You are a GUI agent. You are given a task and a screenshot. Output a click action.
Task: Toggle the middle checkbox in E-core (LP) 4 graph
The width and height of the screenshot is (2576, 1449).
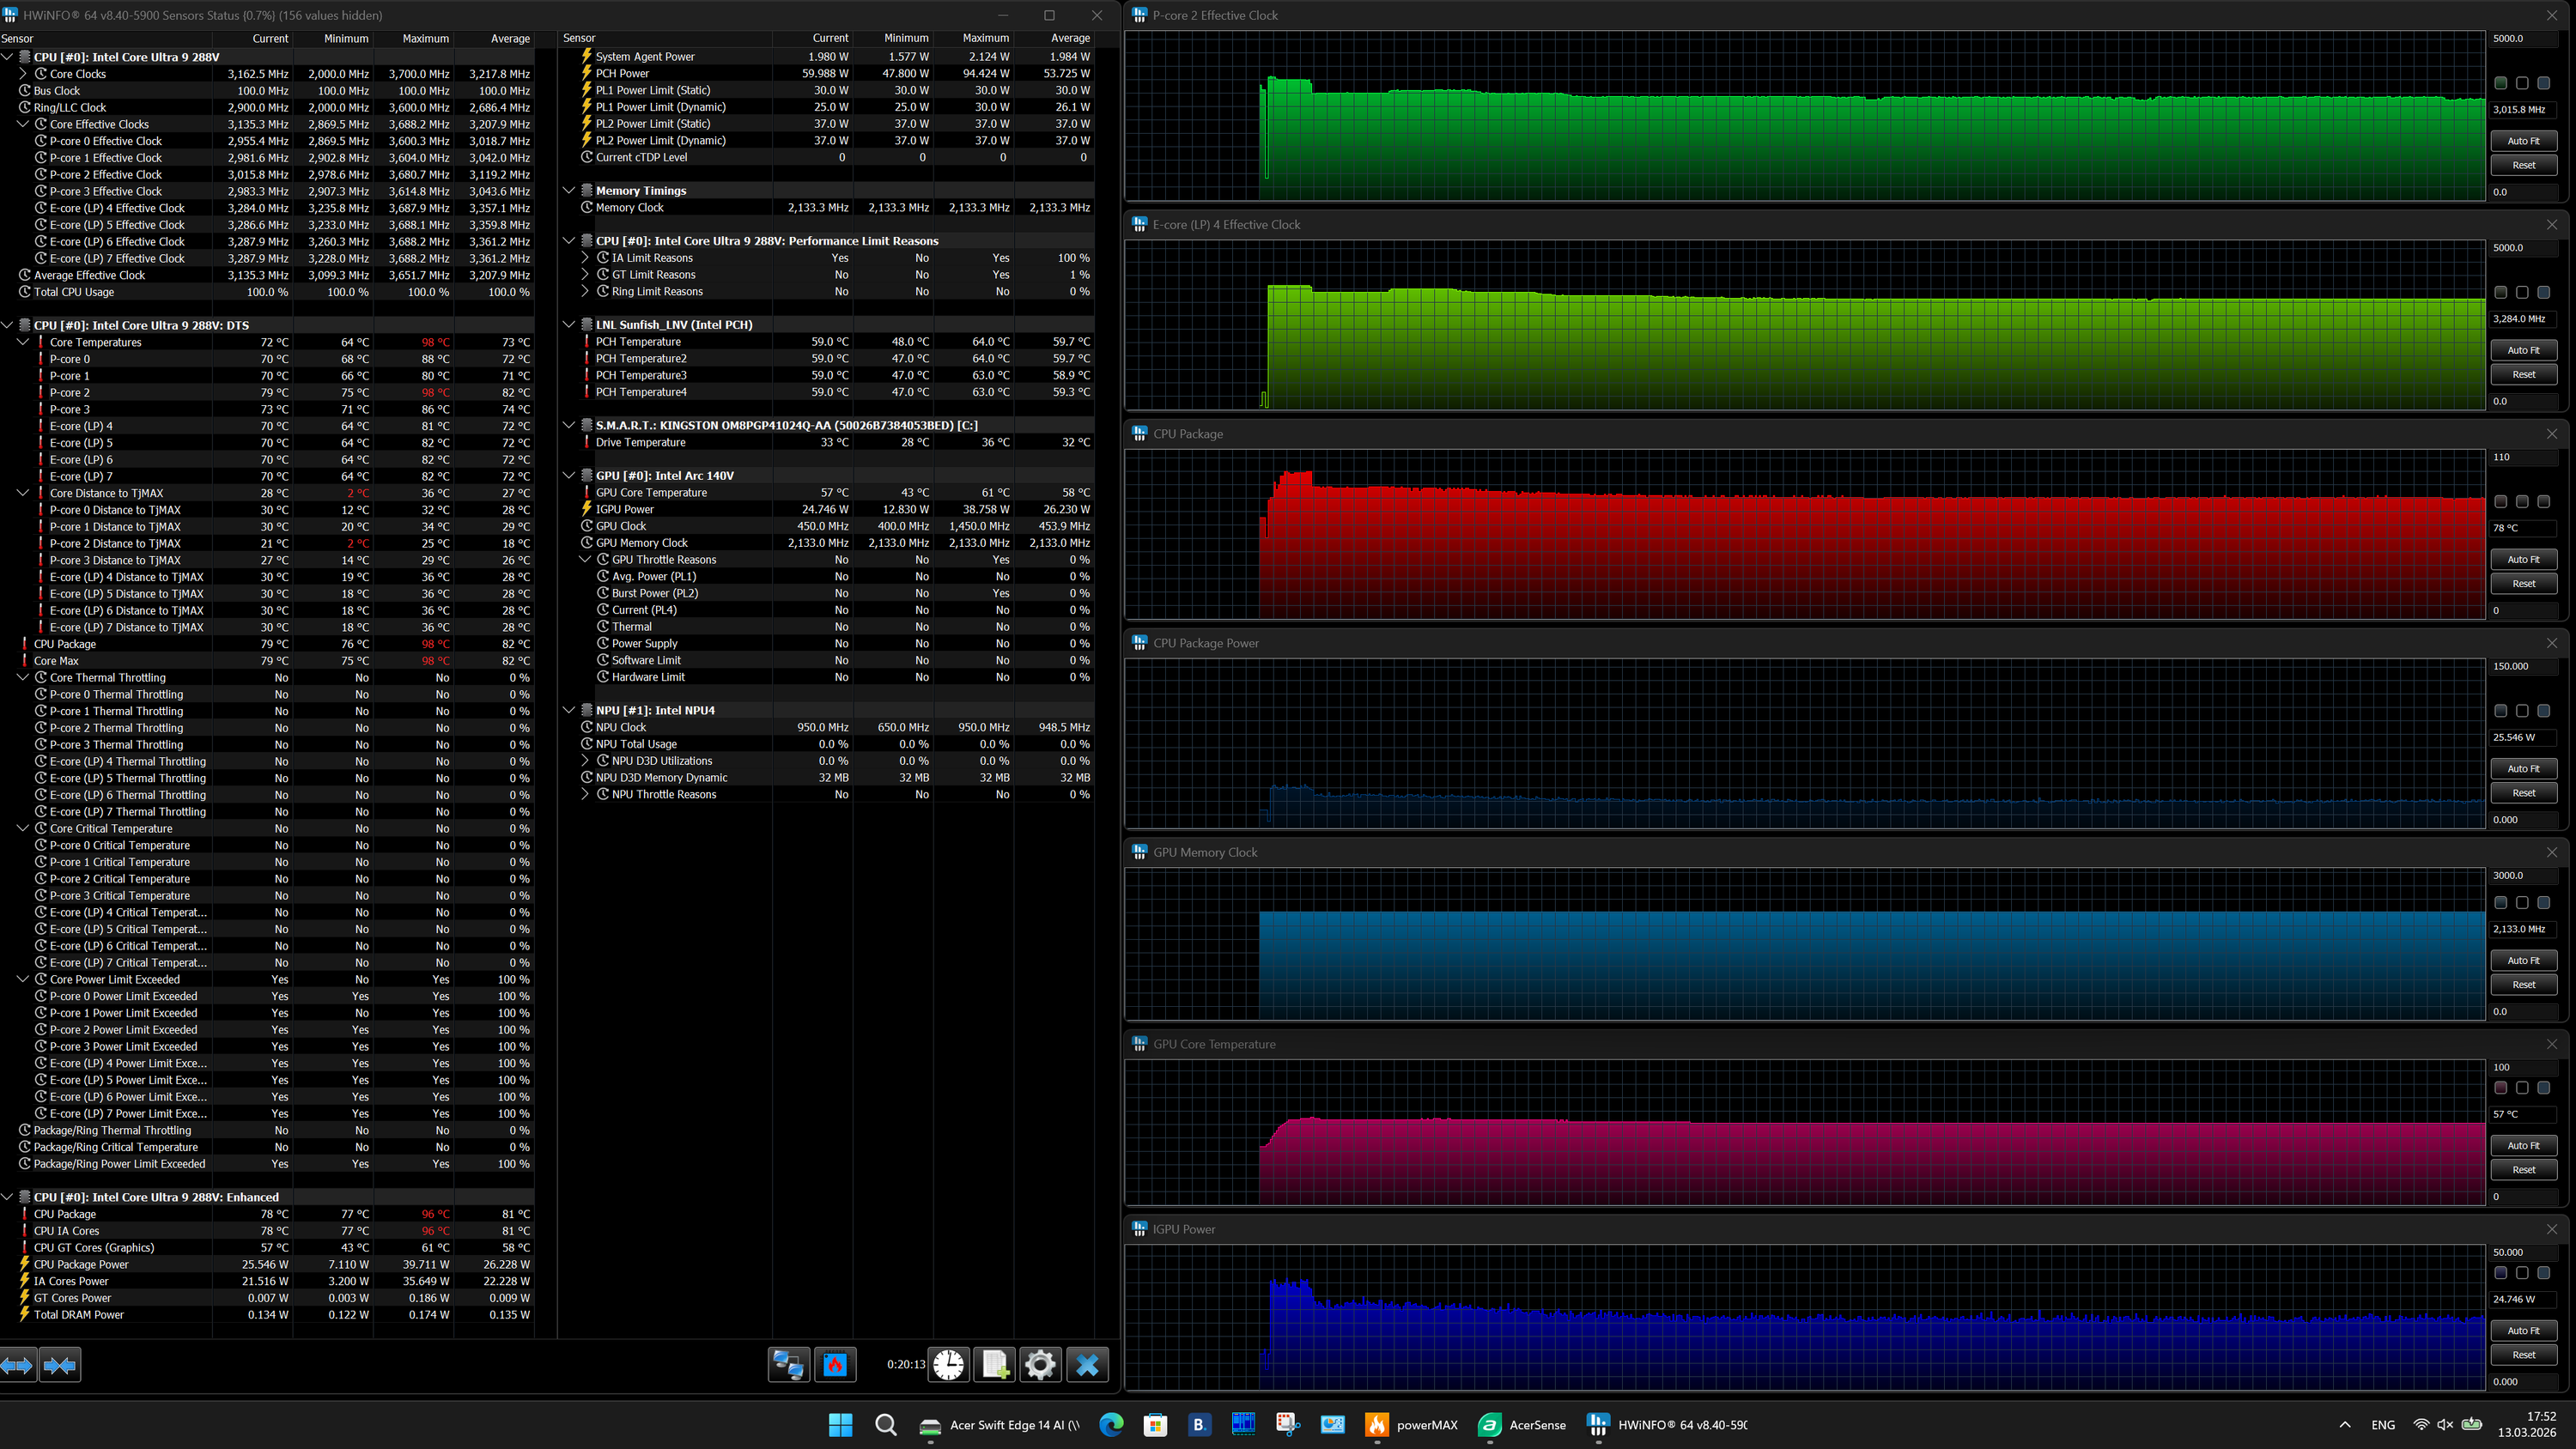pos(2522,293)
